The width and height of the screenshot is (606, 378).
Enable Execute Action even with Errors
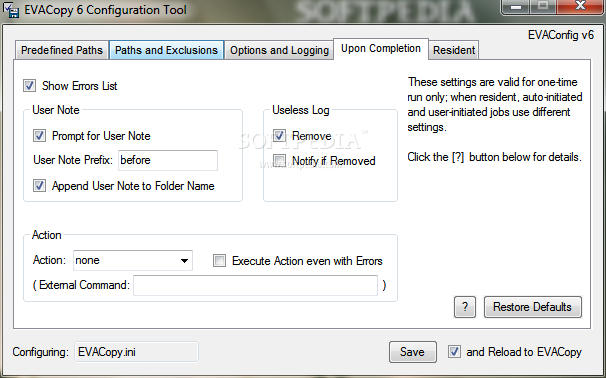click(x=219, y=261)
